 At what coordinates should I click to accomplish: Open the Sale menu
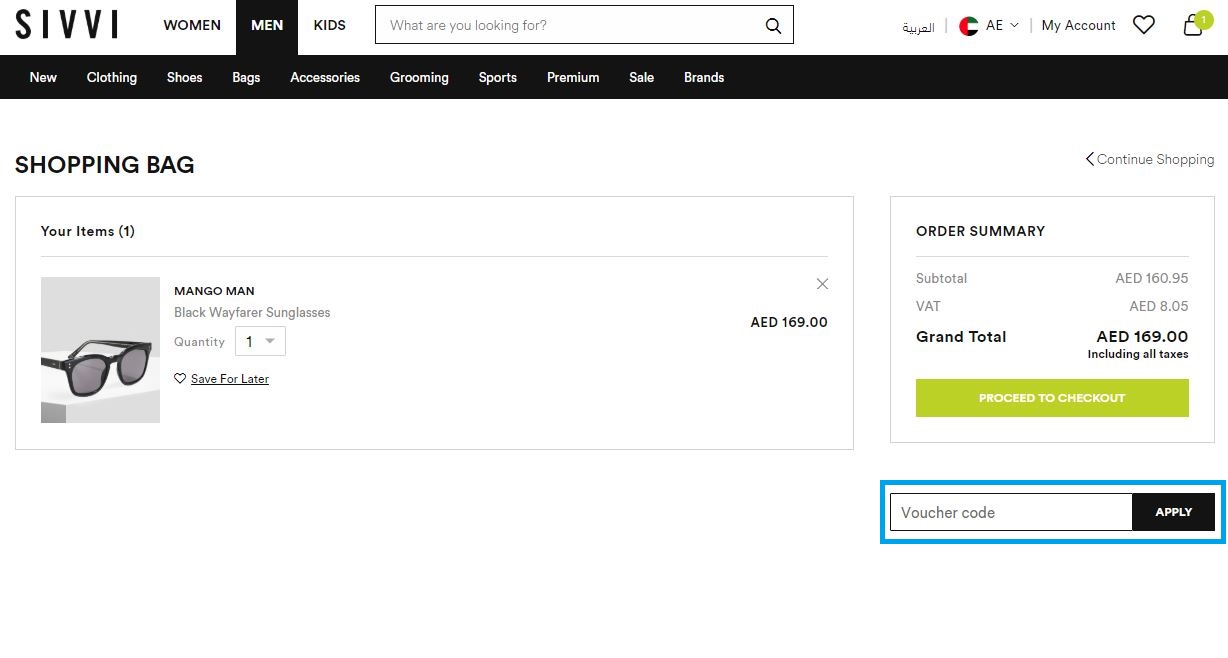641,77
